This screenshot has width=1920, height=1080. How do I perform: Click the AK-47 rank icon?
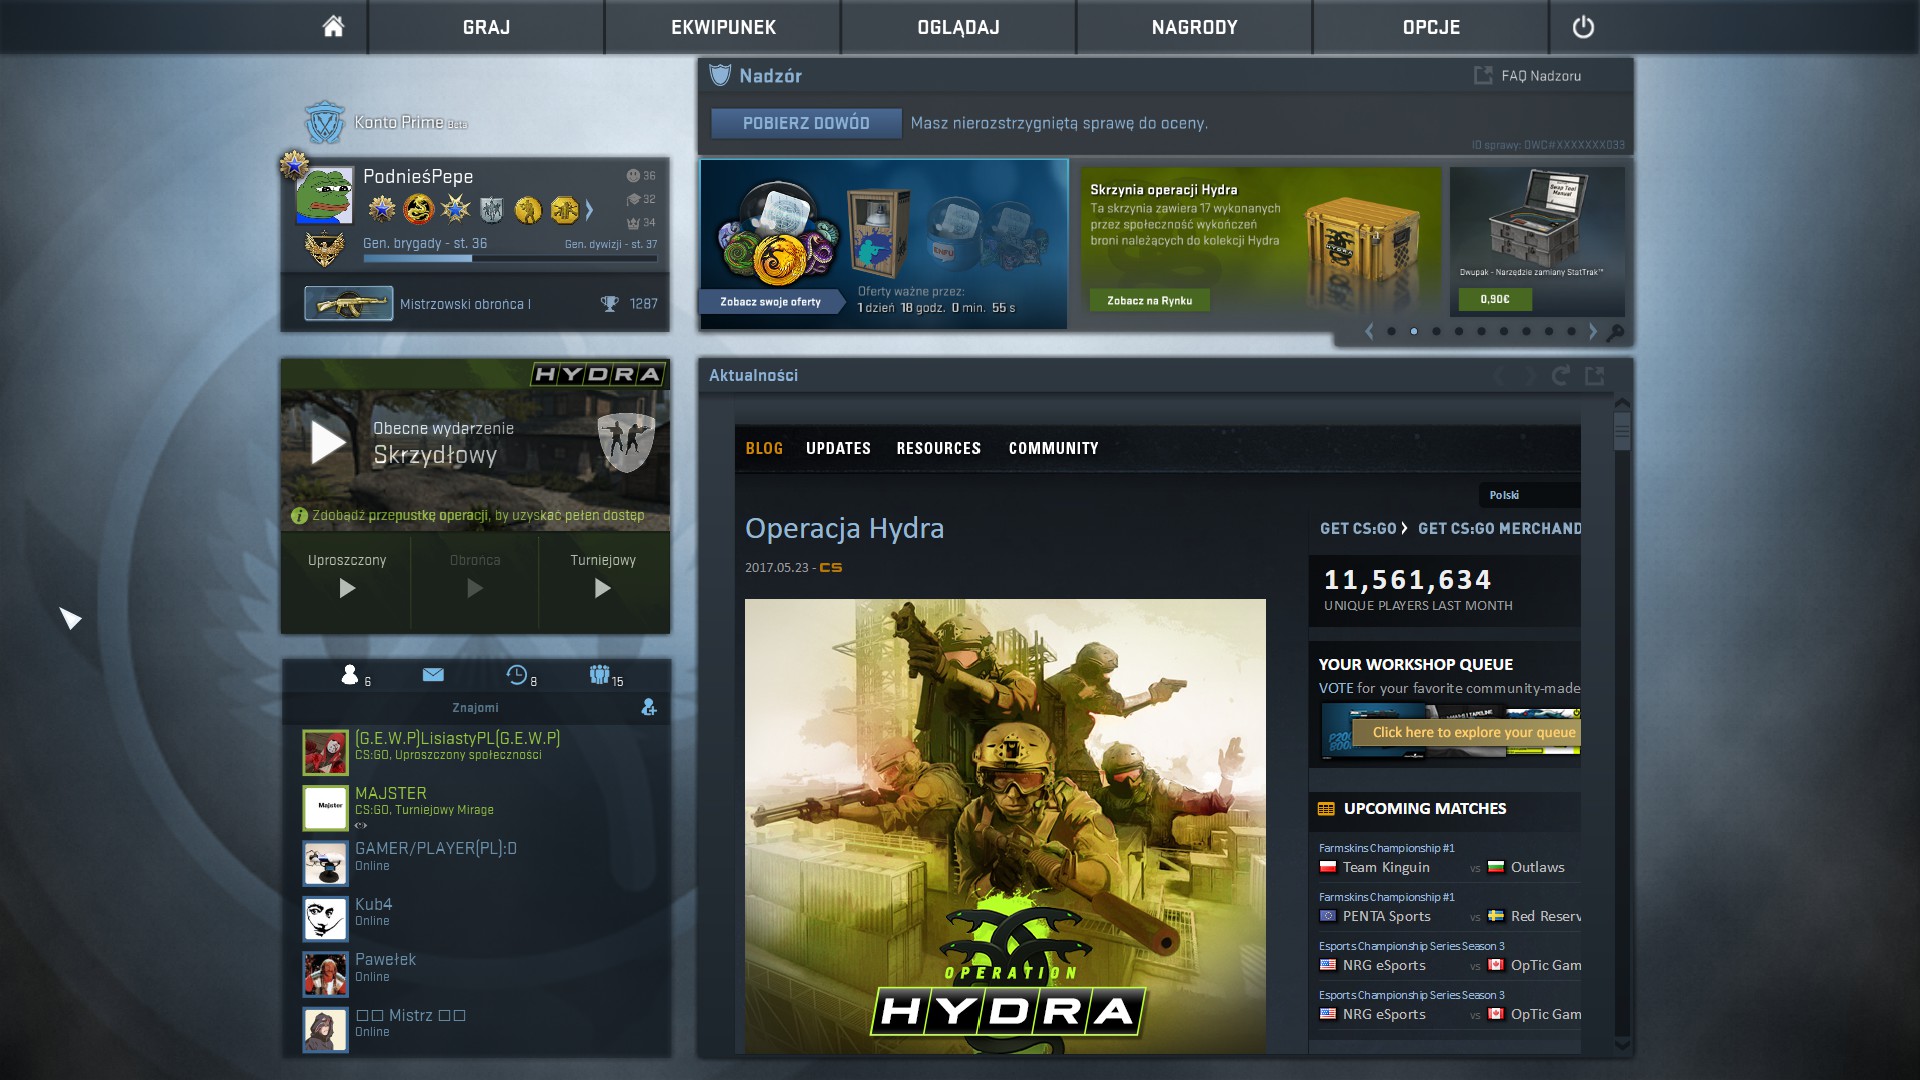(x=348, y=304)
